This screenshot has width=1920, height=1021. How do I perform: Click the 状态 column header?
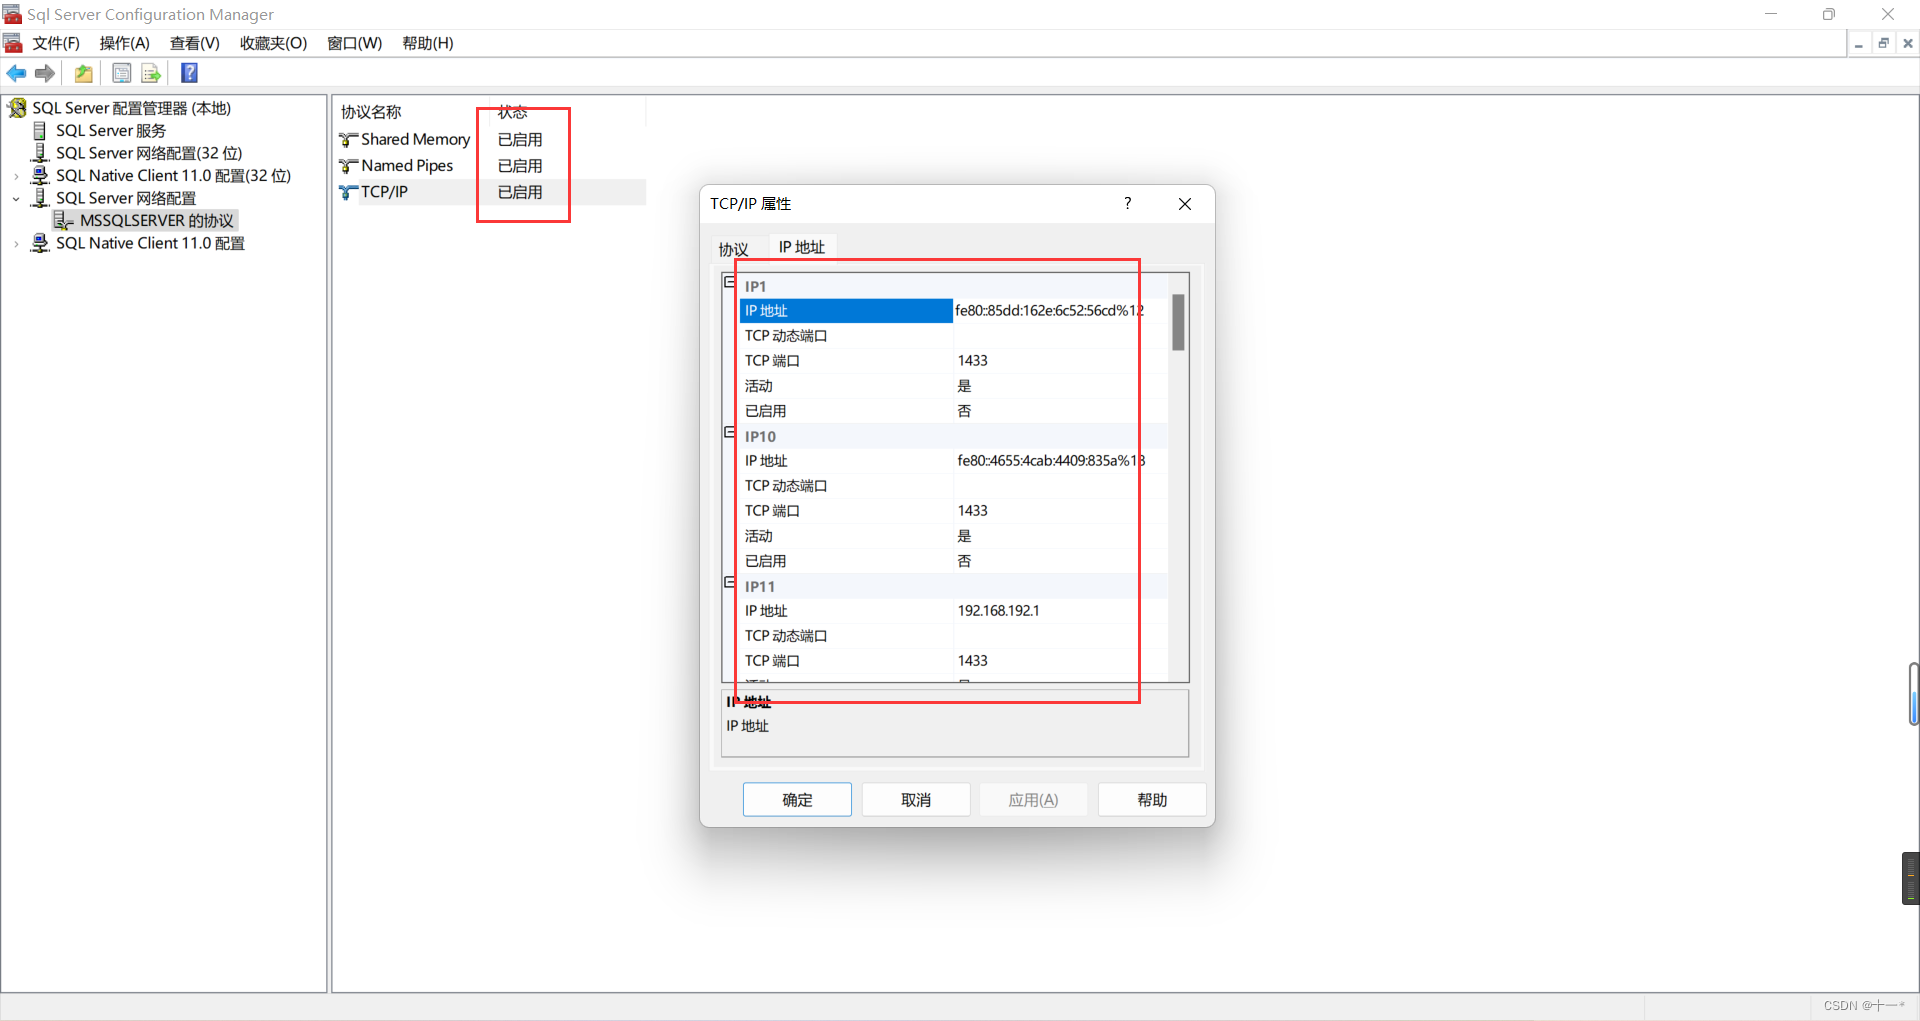pyautogui.click(x=513, y=112)
